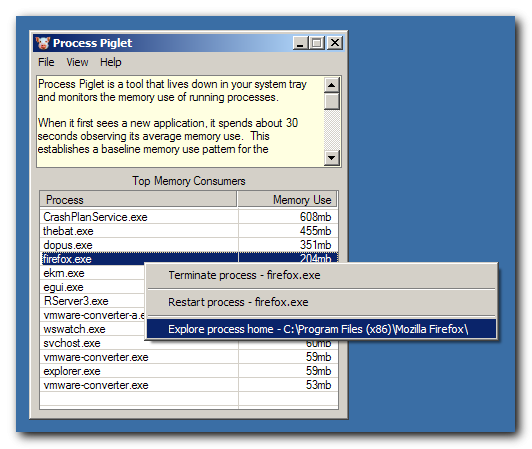Click the Process Piglet pig icon
Screen dimensions: 532x449
pos(43,43)
